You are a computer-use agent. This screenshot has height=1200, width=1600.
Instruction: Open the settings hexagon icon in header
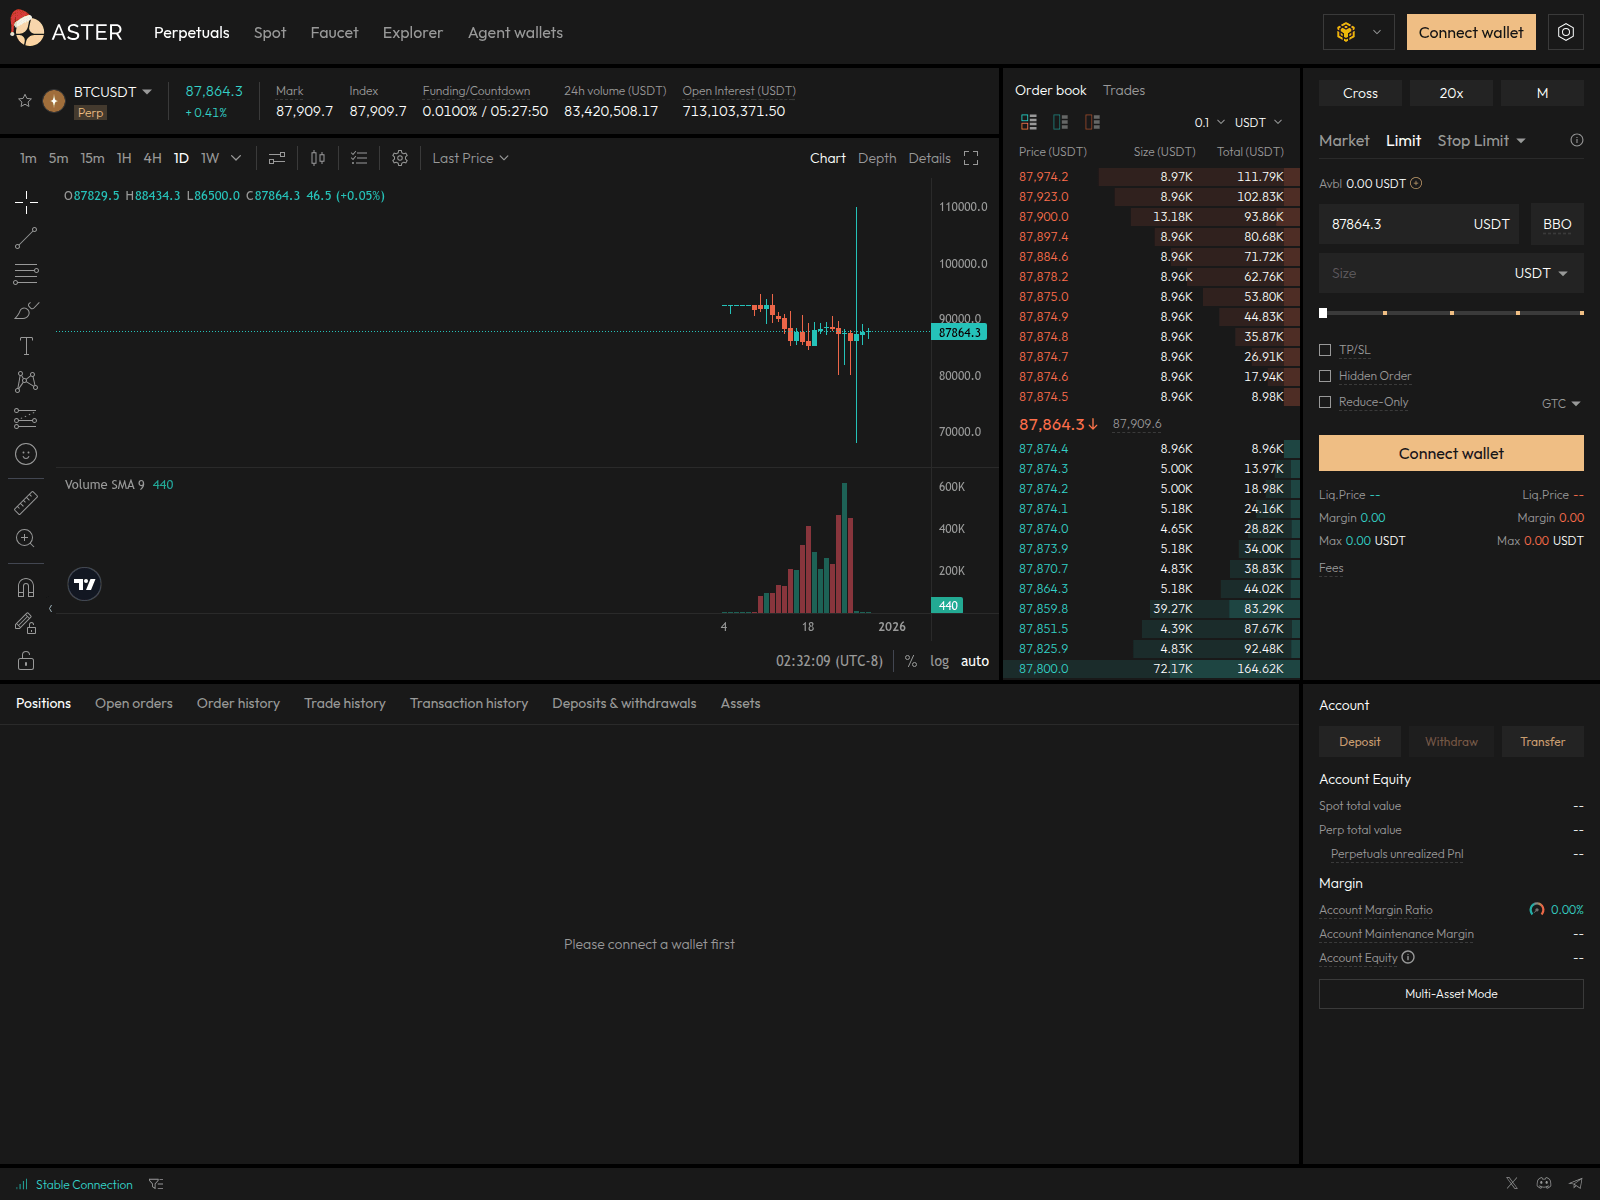(1566, 32)
